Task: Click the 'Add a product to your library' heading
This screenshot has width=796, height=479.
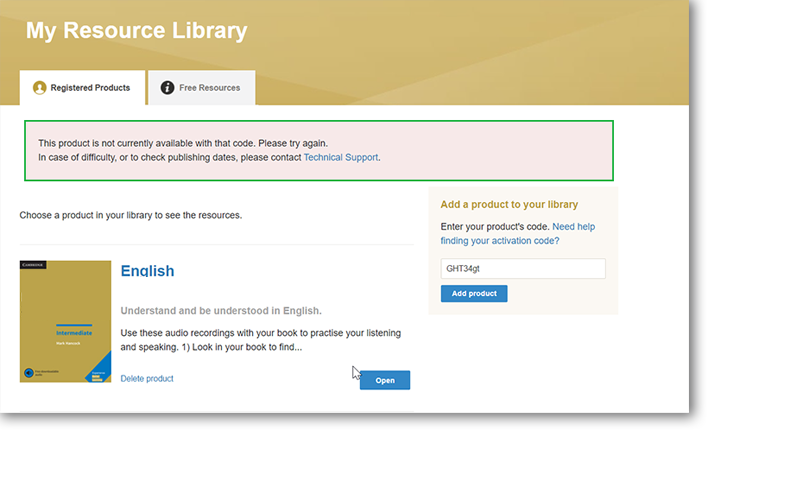Action: click(x=509, y=205)
